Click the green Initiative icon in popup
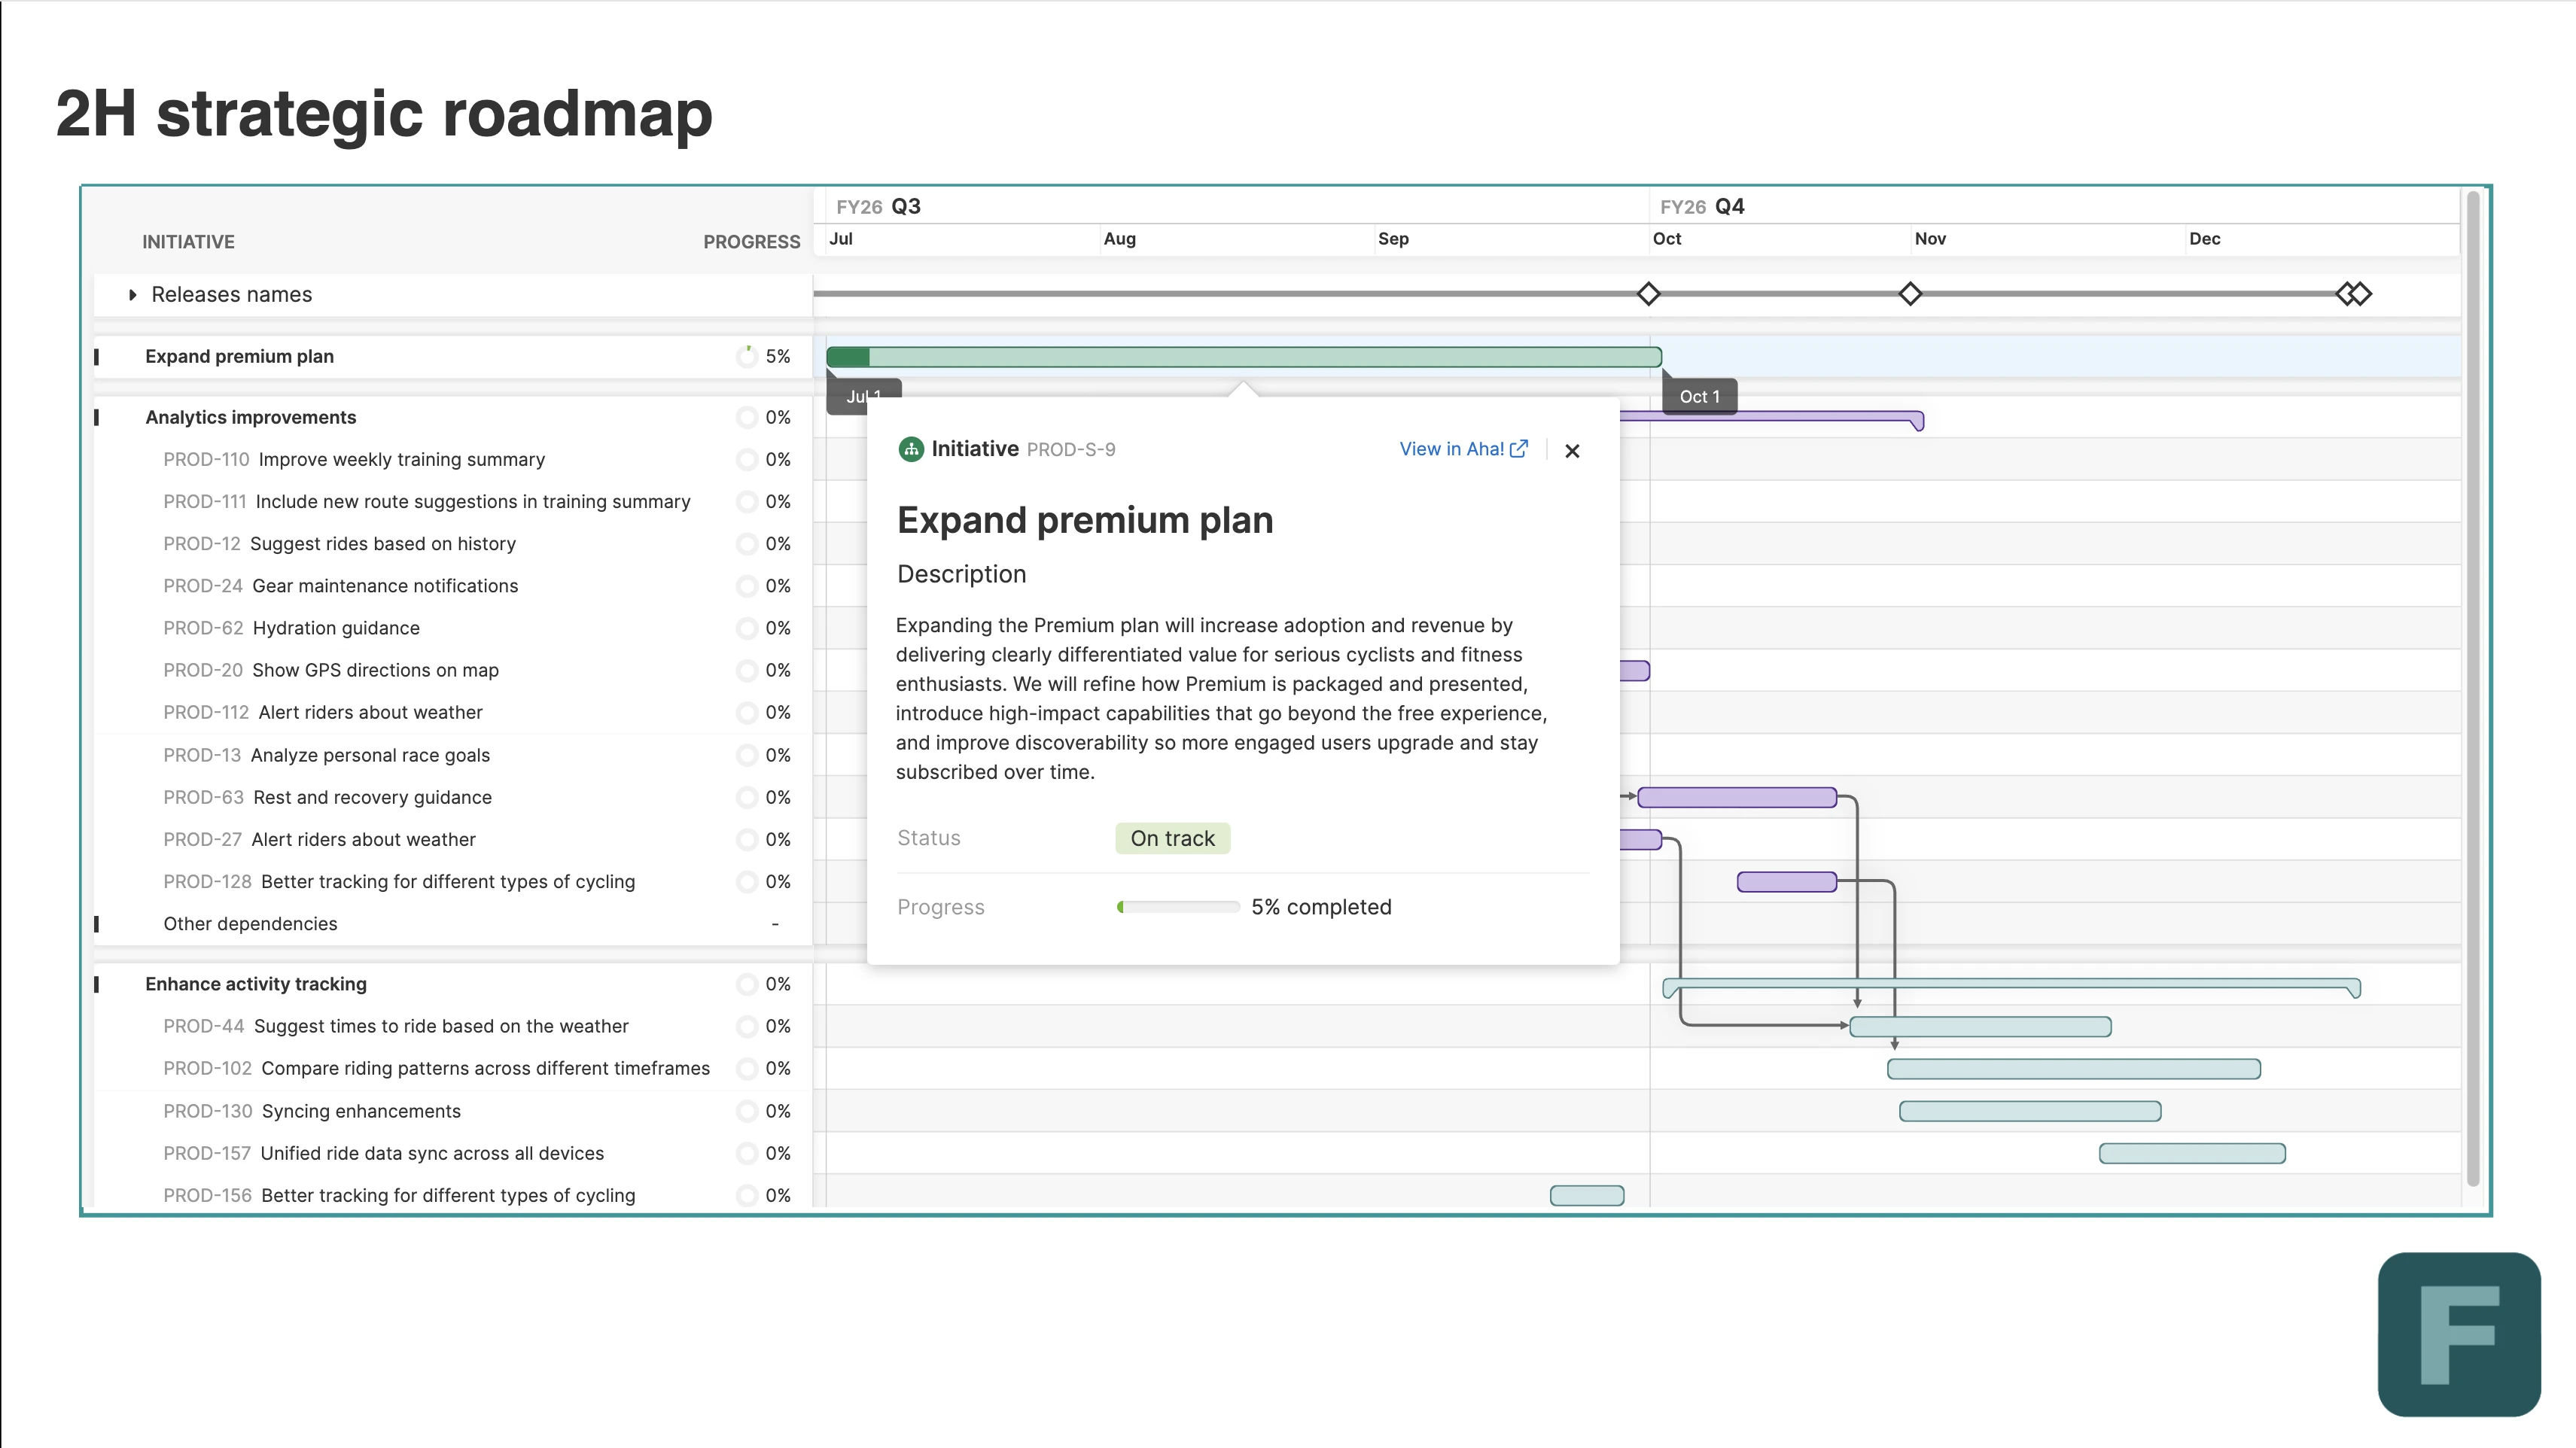The image size is (2576, 1448). (x=910, y=449)
